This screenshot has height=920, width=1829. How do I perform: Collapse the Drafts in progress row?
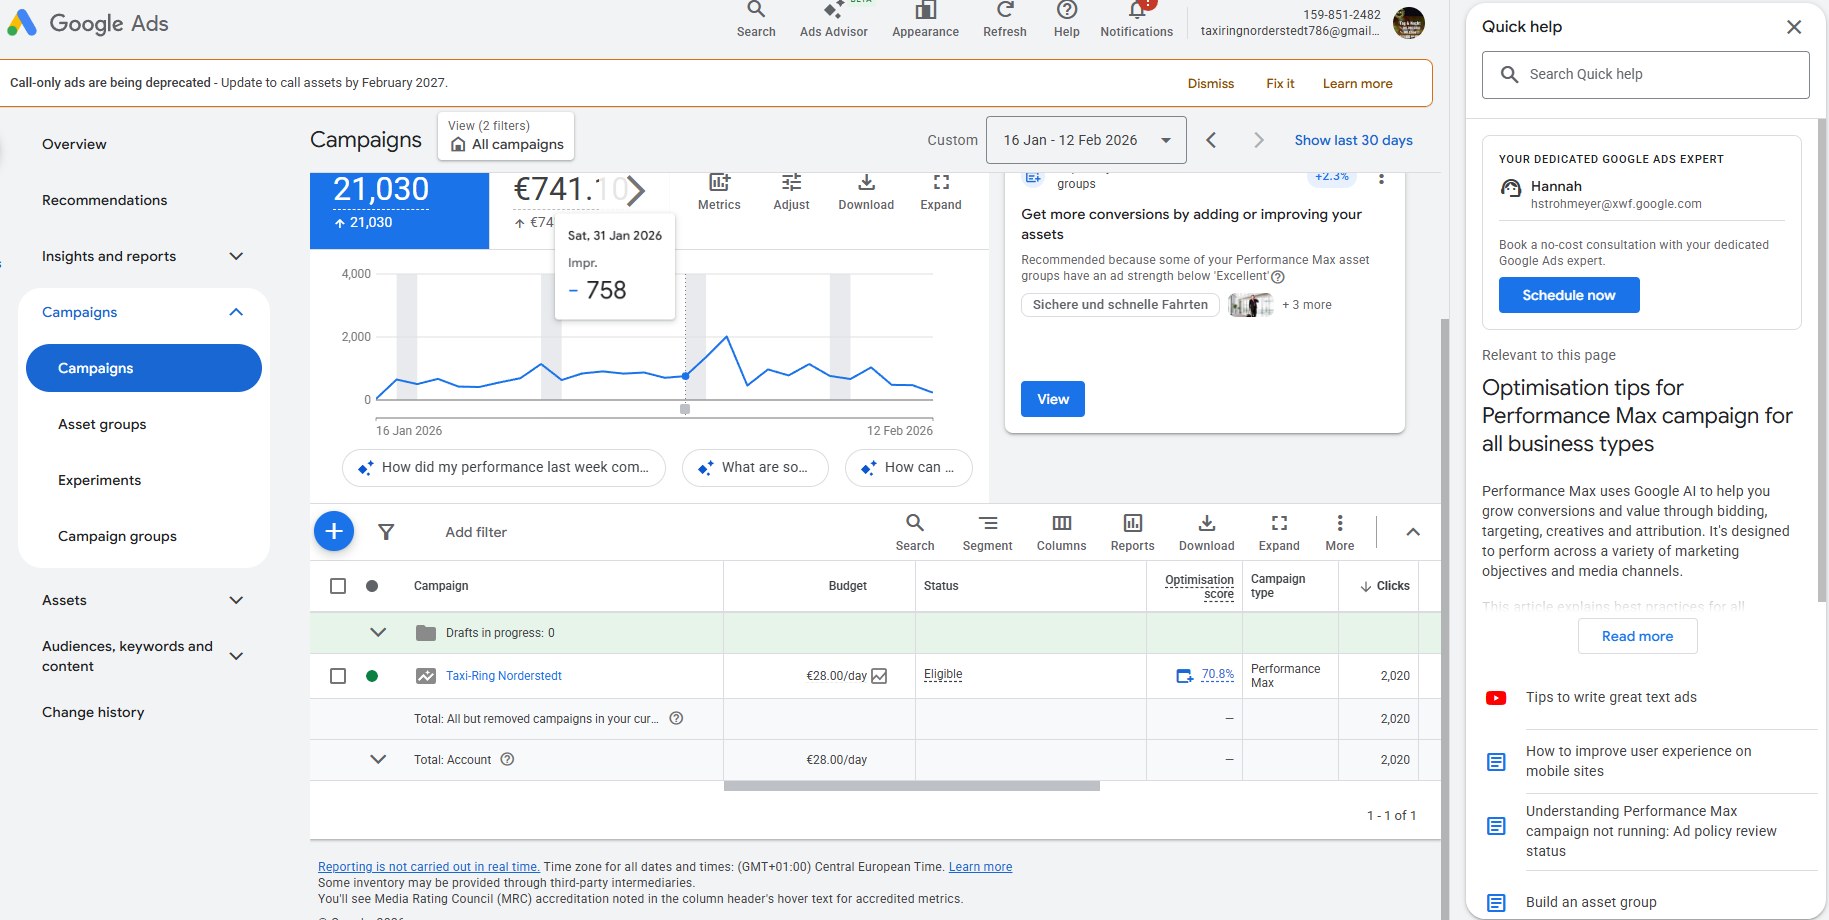[378, 633]
